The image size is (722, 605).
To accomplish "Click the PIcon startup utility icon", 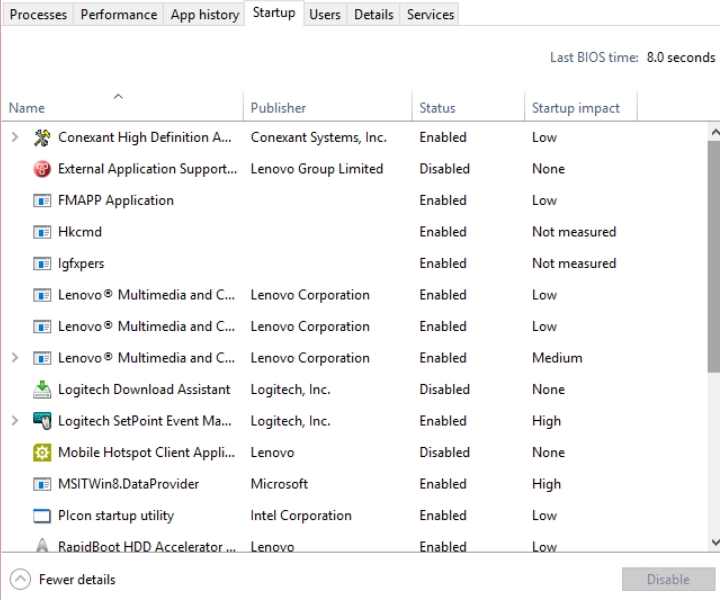I will point(42,516).
